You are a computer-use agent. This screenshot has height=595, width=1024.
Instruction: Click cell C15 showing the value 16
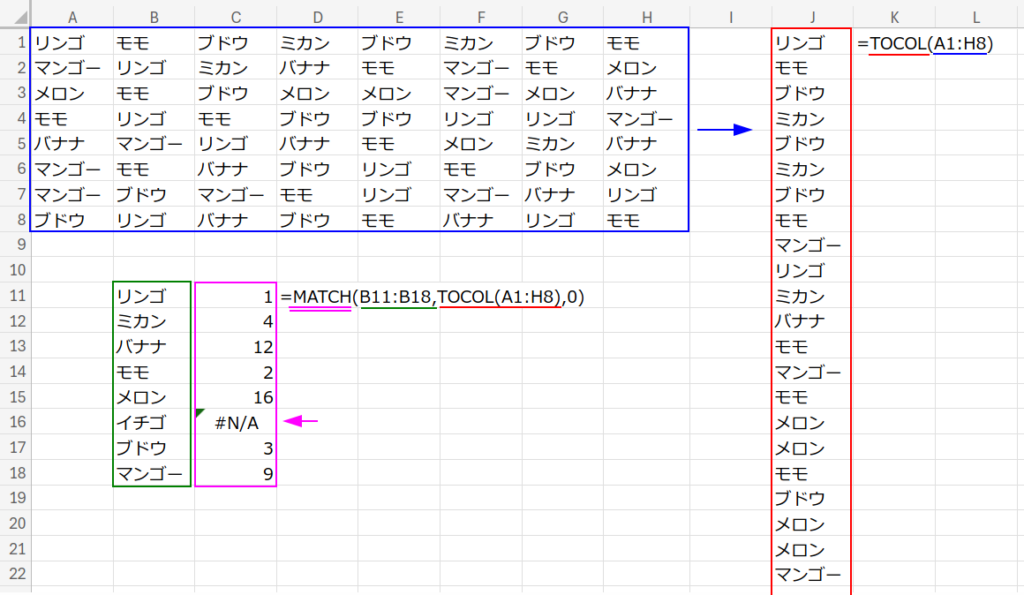236,397
